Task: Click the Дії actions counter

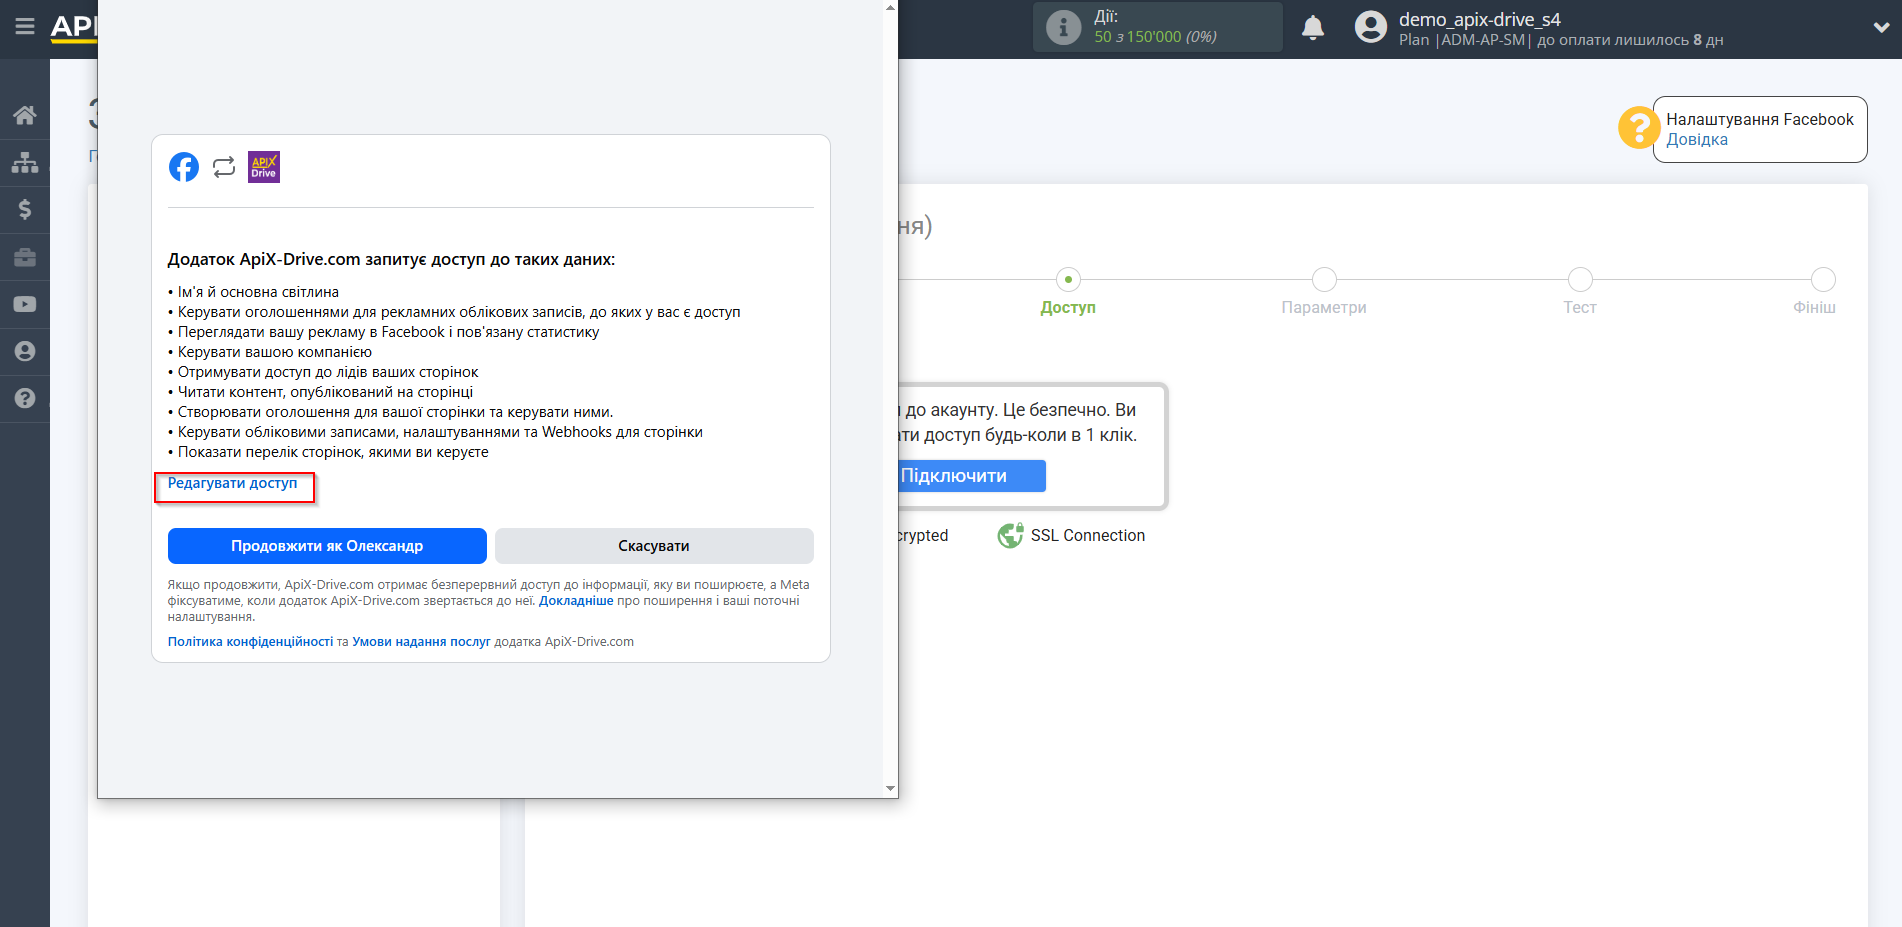Action: coord(1157,27)
